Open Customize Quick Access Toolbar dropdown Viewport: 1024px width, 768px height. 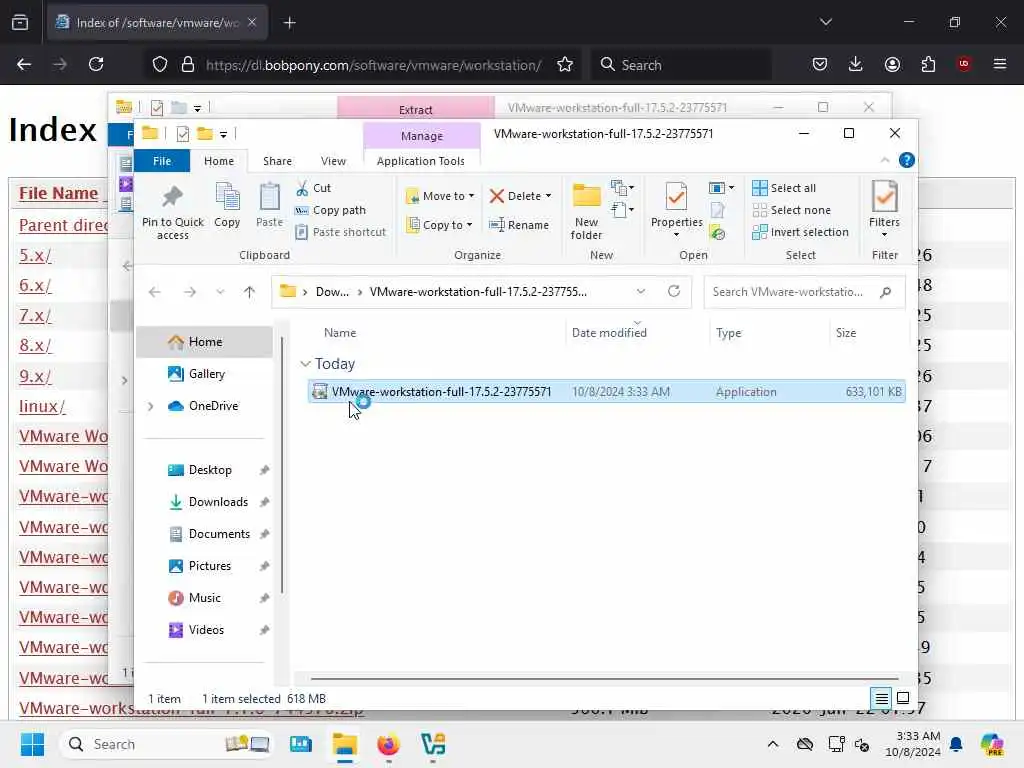click(x=223, y=135)
